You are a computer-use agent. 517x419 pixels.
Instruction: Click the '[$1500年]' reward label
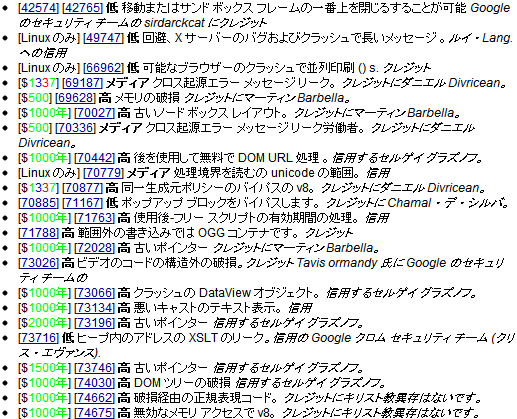click(x=44, y=368)
